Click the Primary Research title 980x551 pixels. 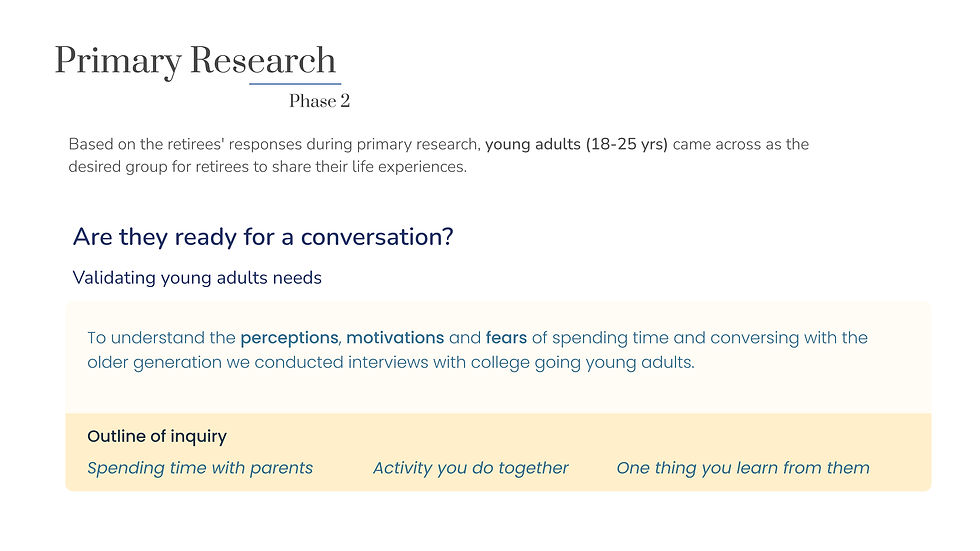click(195, 61)
